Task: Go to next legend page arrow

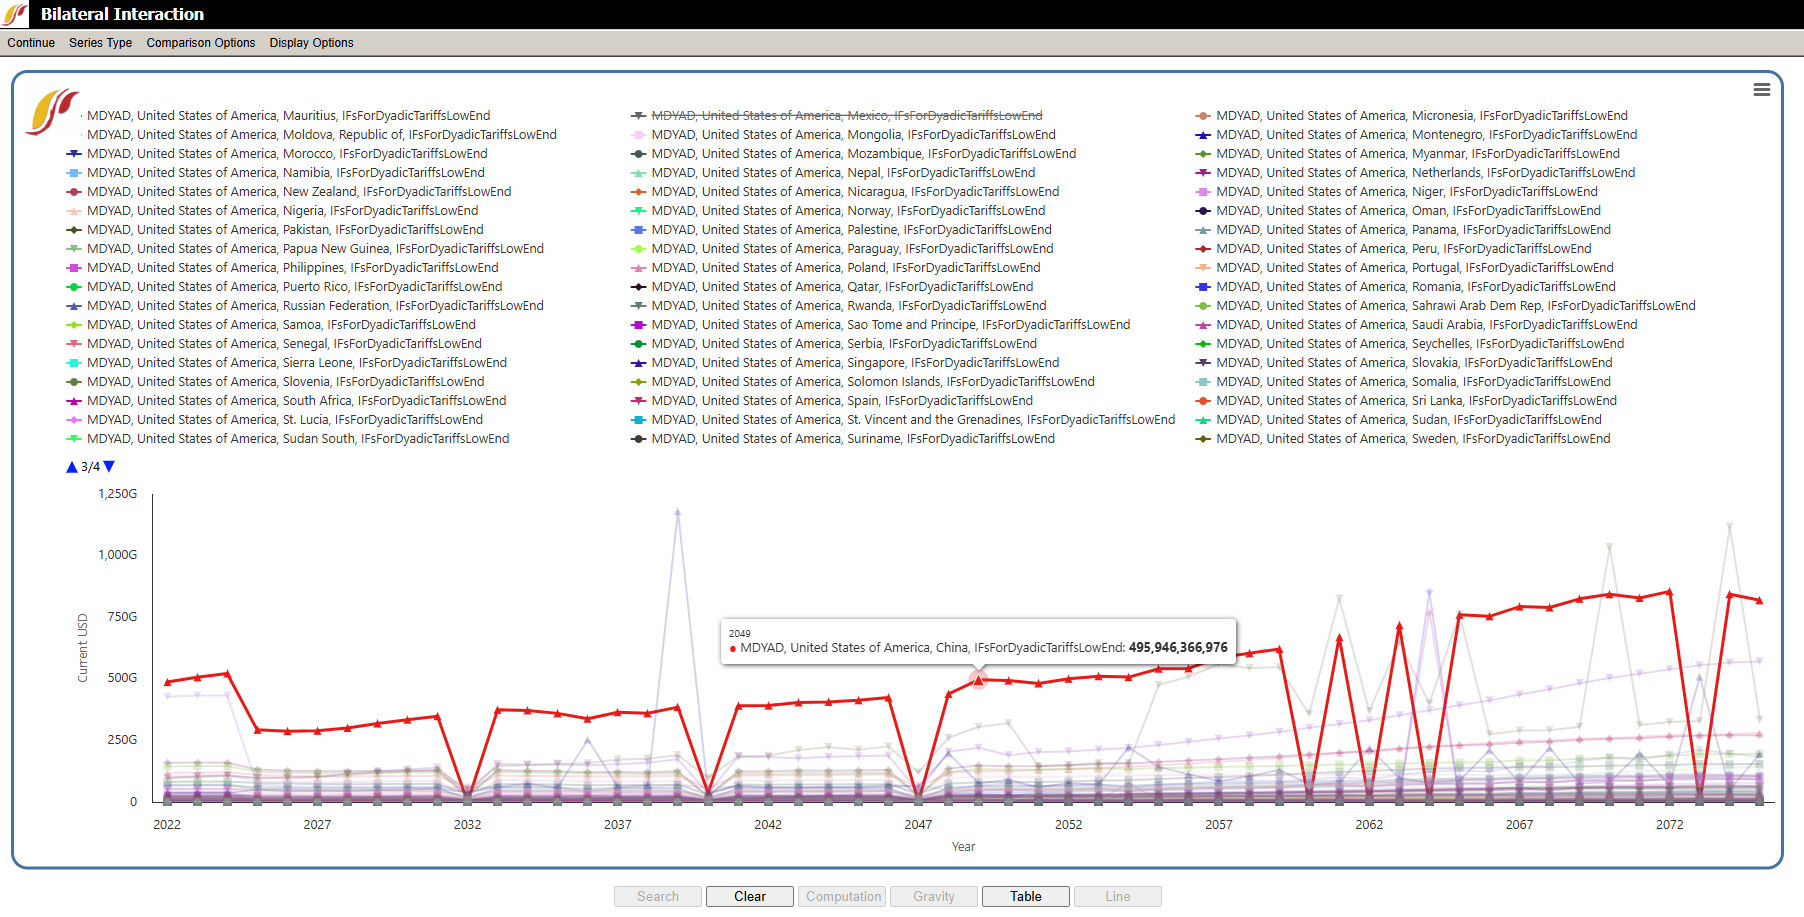Action: 109,467
